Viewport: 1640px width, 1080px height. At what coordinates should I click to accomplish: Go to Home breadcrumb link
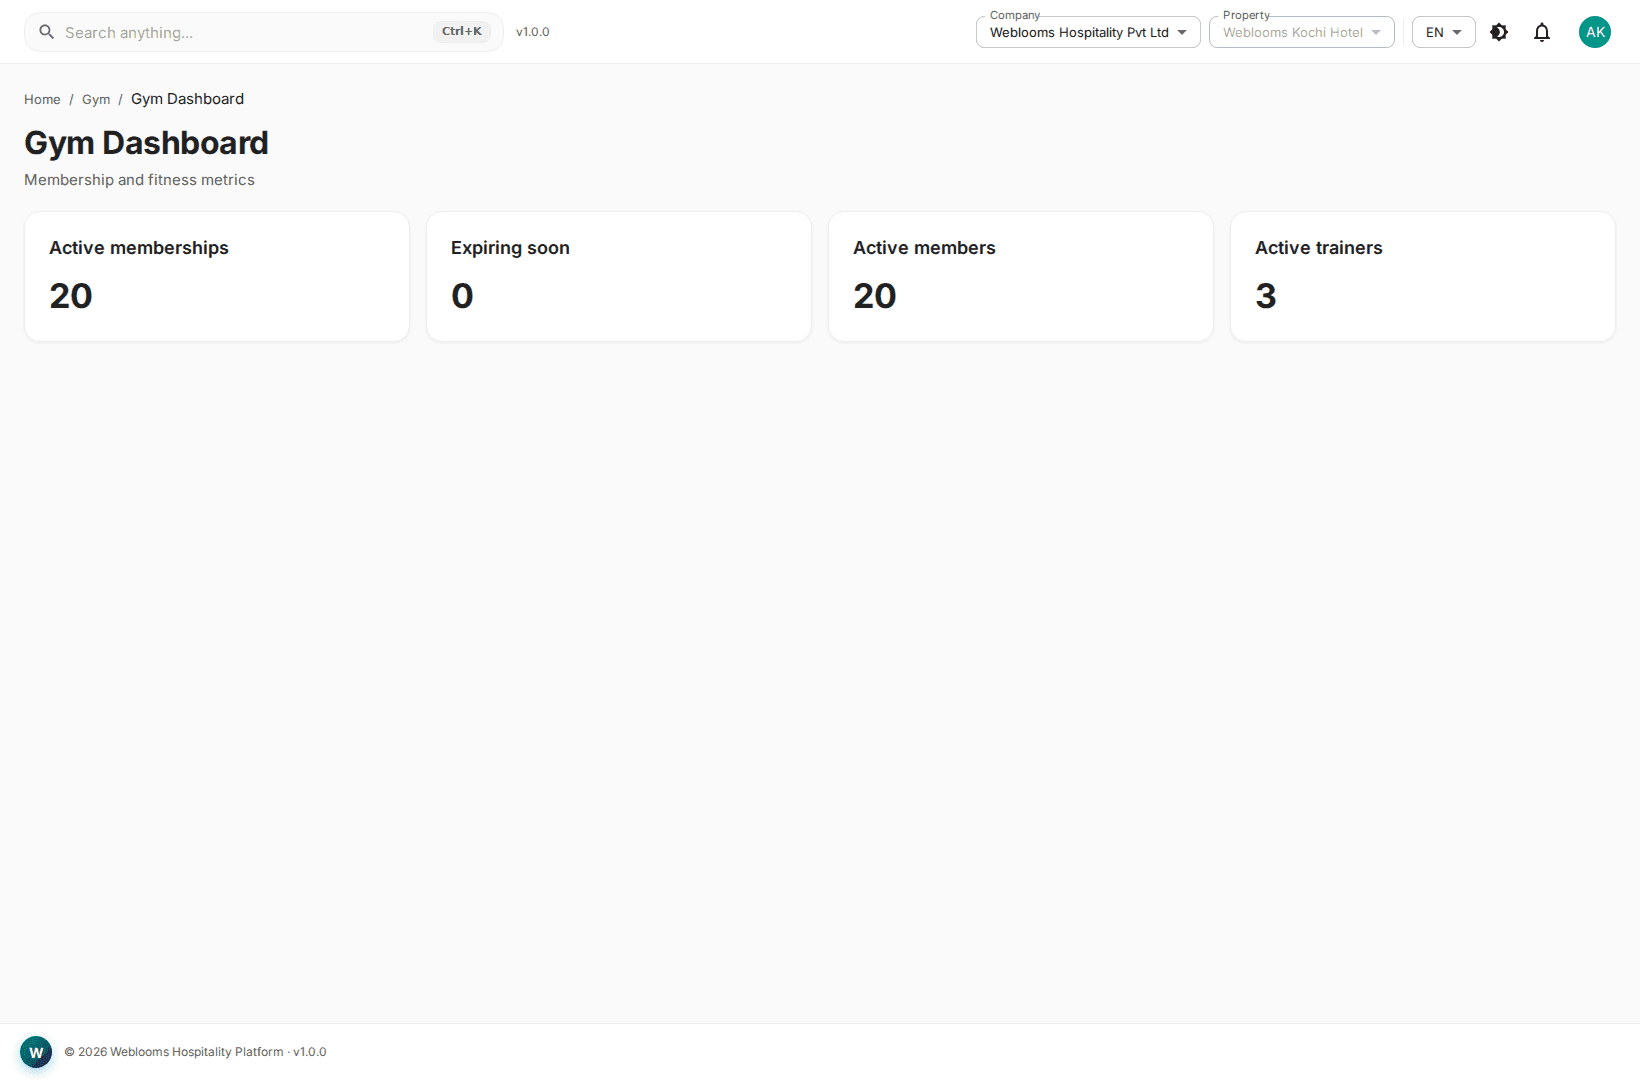[x=42, y=100]
